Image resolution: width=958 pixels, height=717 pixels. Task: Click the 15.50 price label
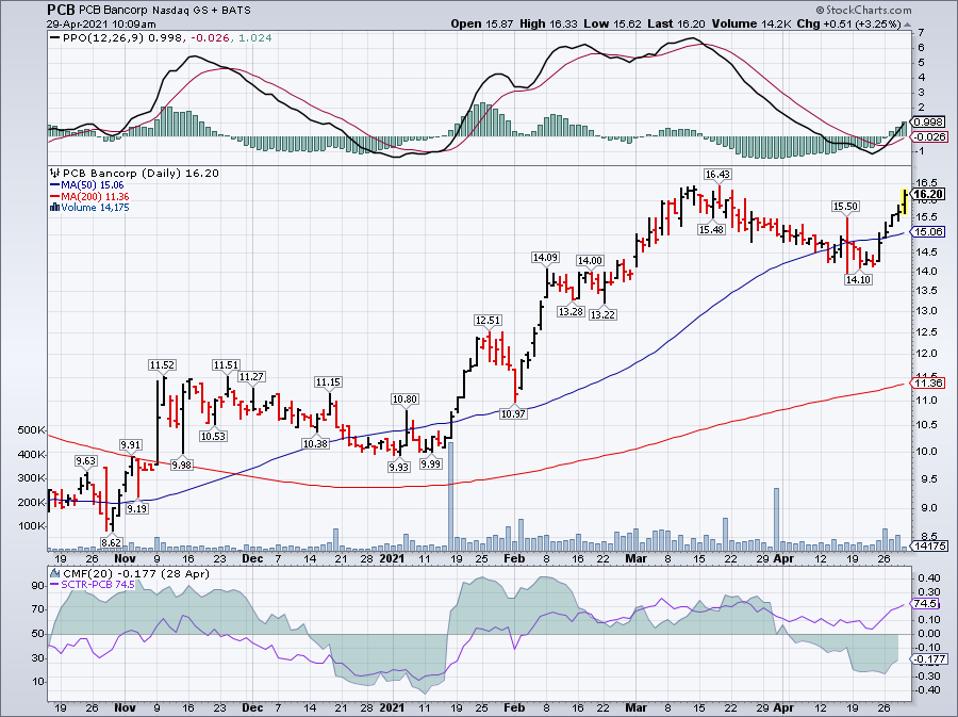(x=846, y=206)
